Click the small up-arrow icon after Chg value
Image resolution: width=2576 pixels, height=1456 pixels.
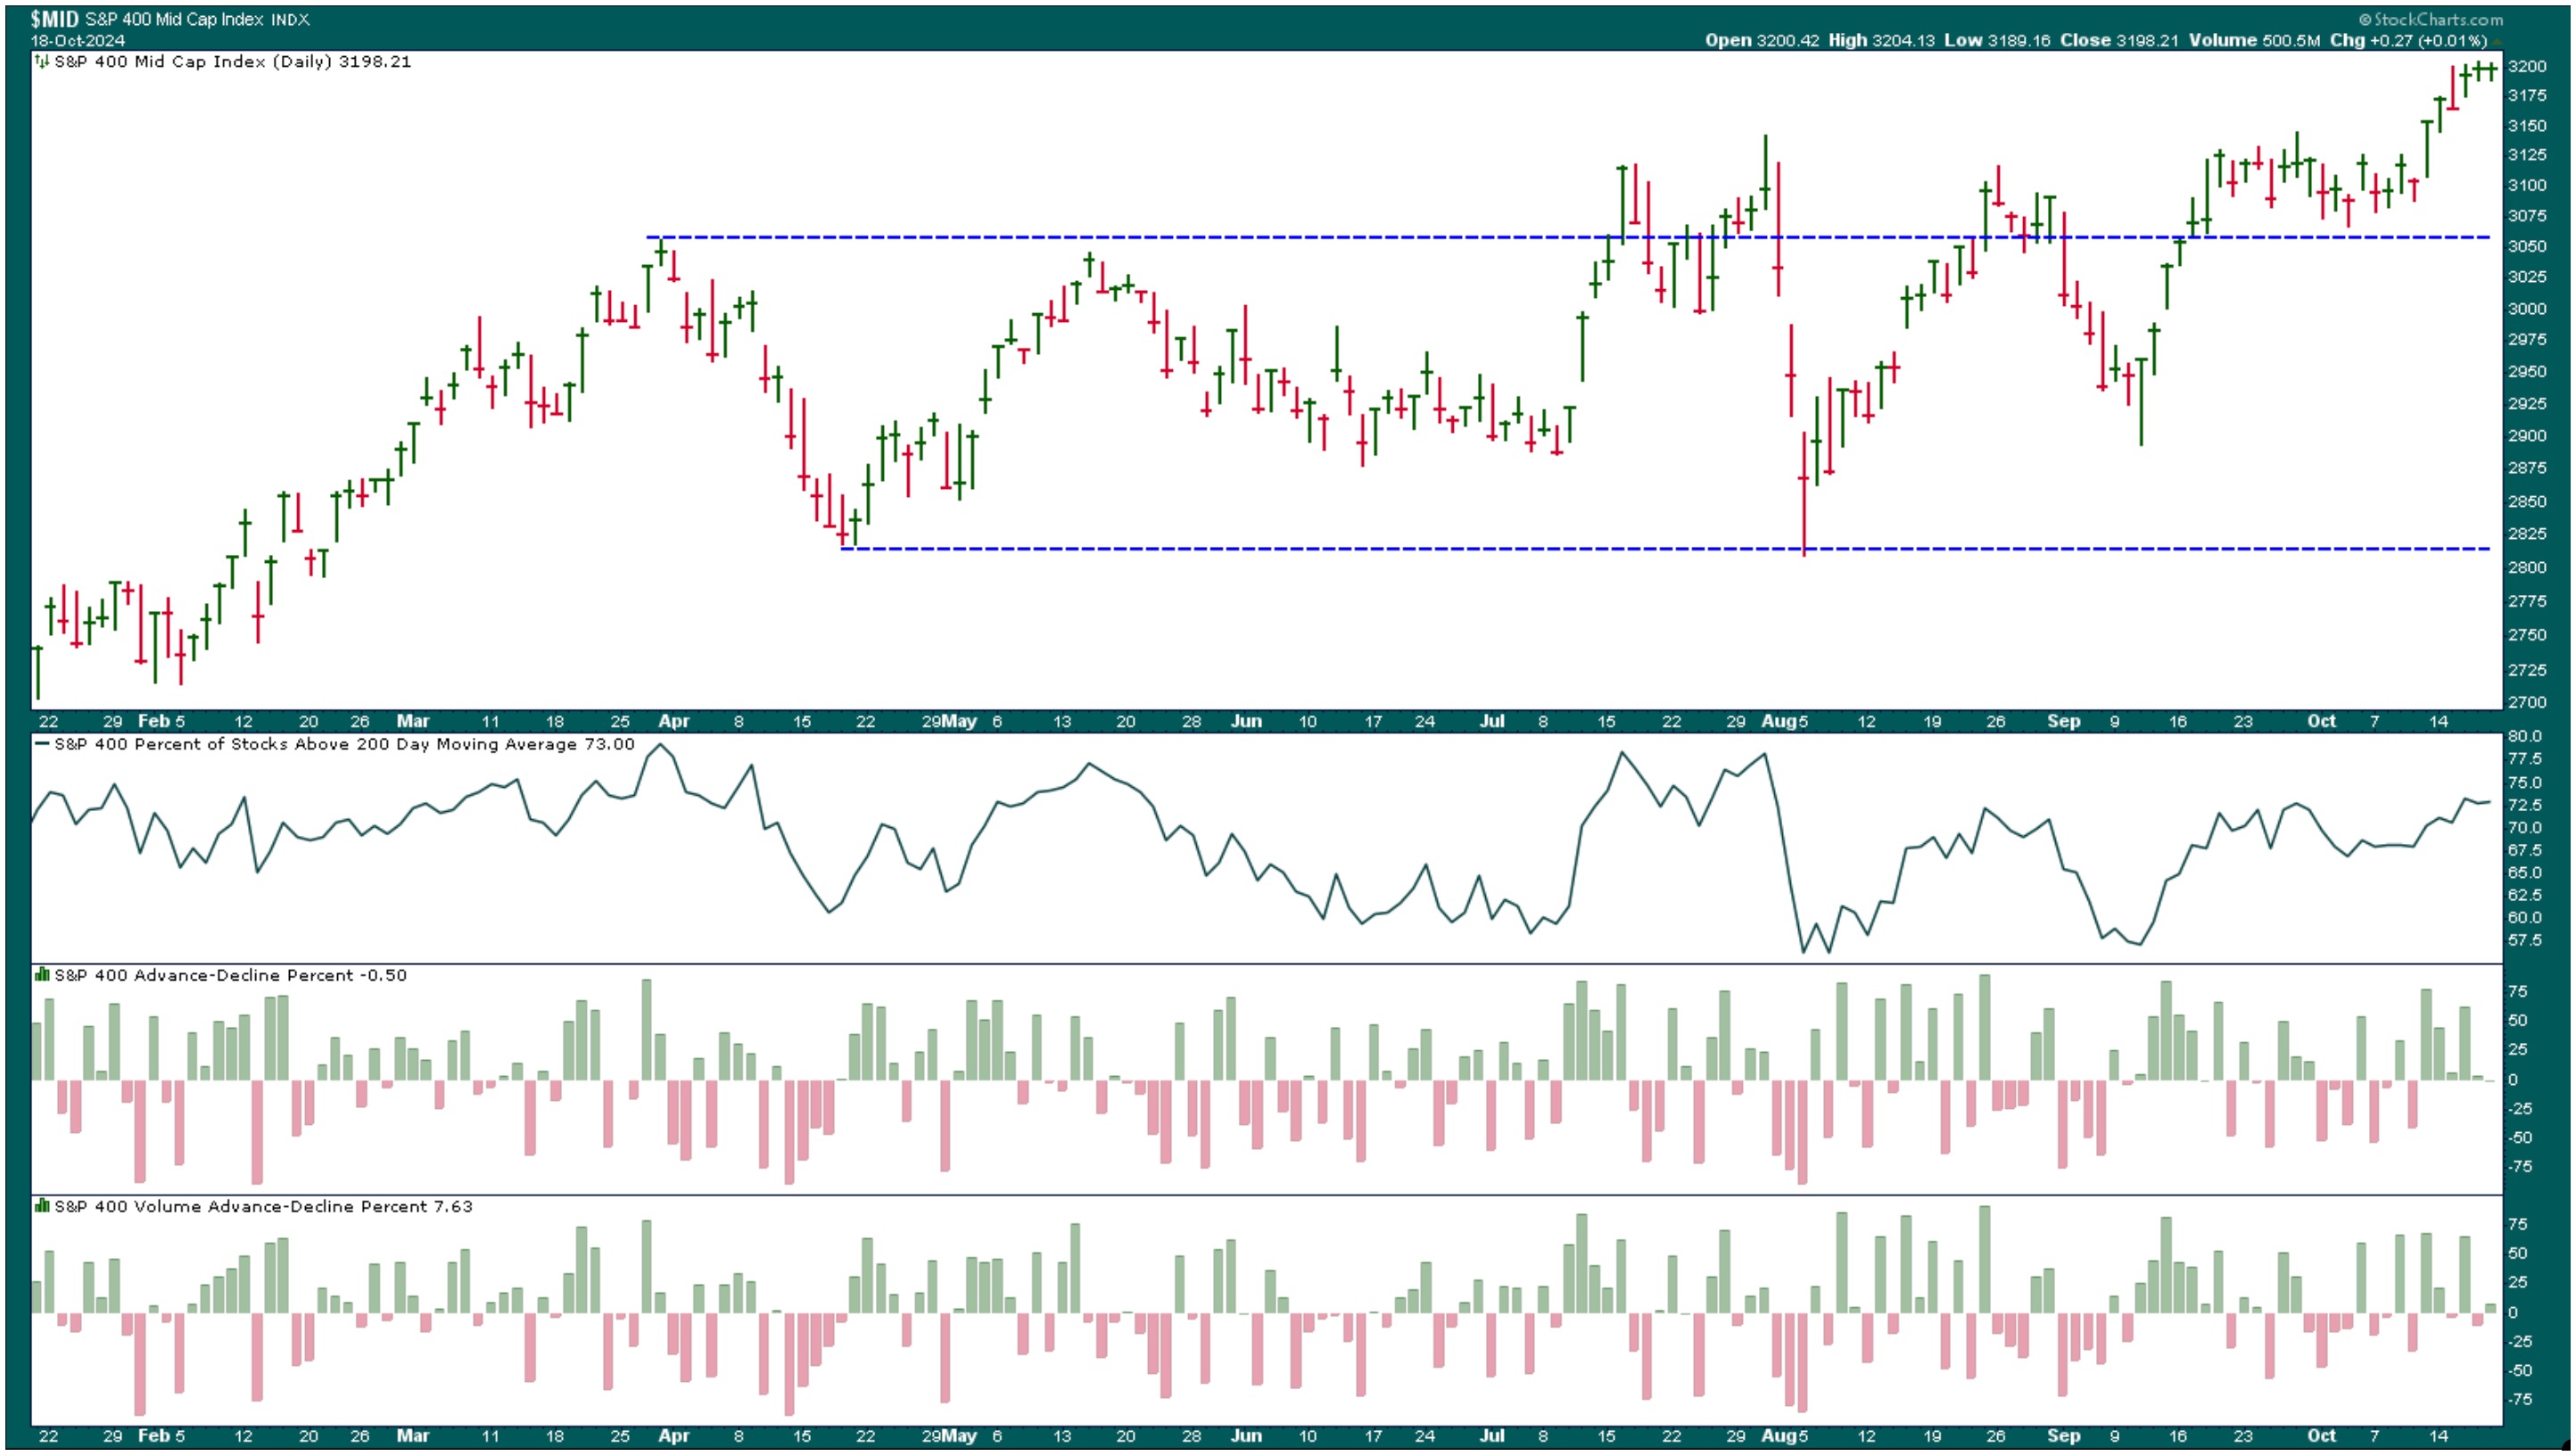[2497, 41]
